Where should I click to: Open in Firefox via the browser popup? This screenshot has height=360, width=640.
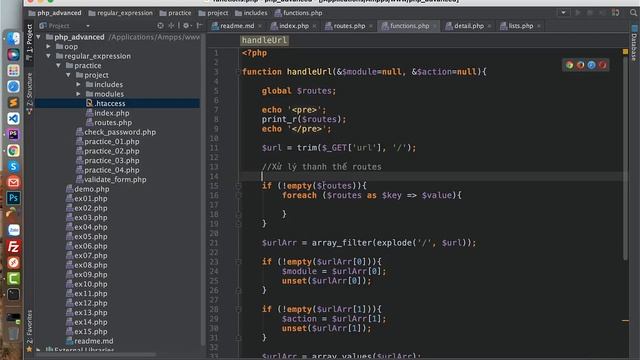tap(580, 65)
